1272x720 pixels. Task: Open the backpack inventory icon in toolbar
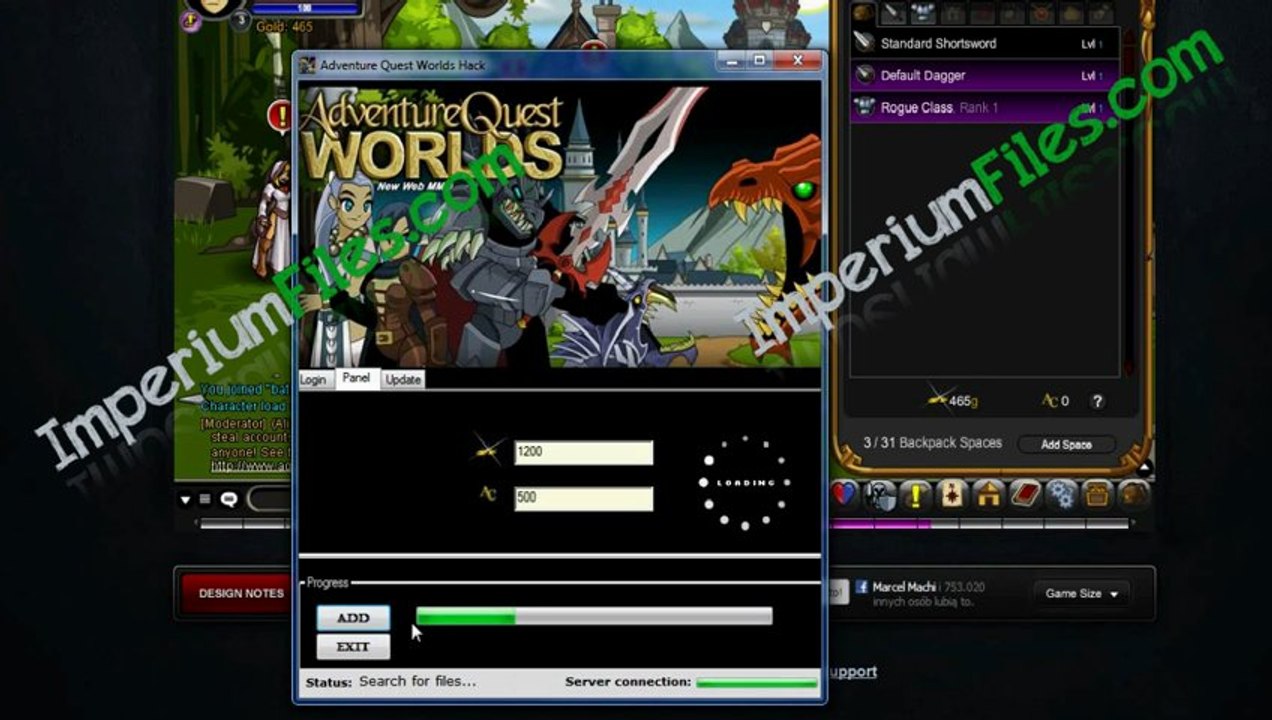pos(1133,494)
